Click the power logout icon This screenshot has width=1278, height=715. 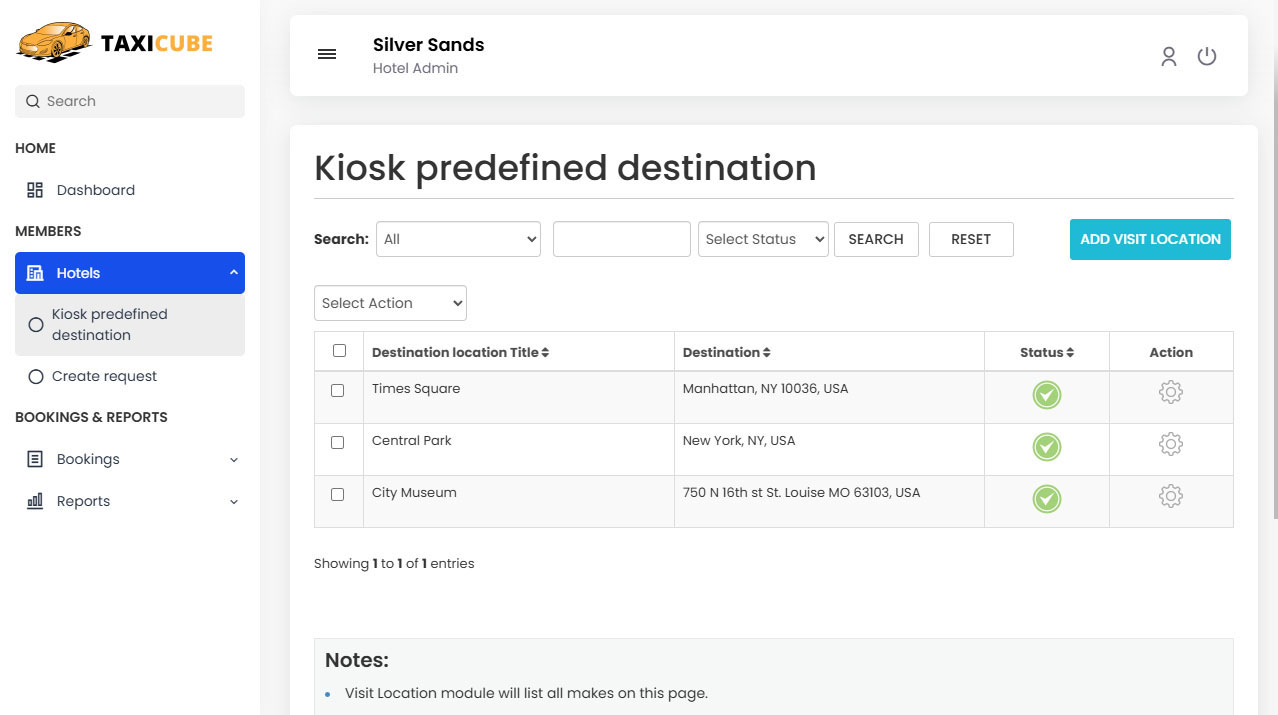point(1207,56)
